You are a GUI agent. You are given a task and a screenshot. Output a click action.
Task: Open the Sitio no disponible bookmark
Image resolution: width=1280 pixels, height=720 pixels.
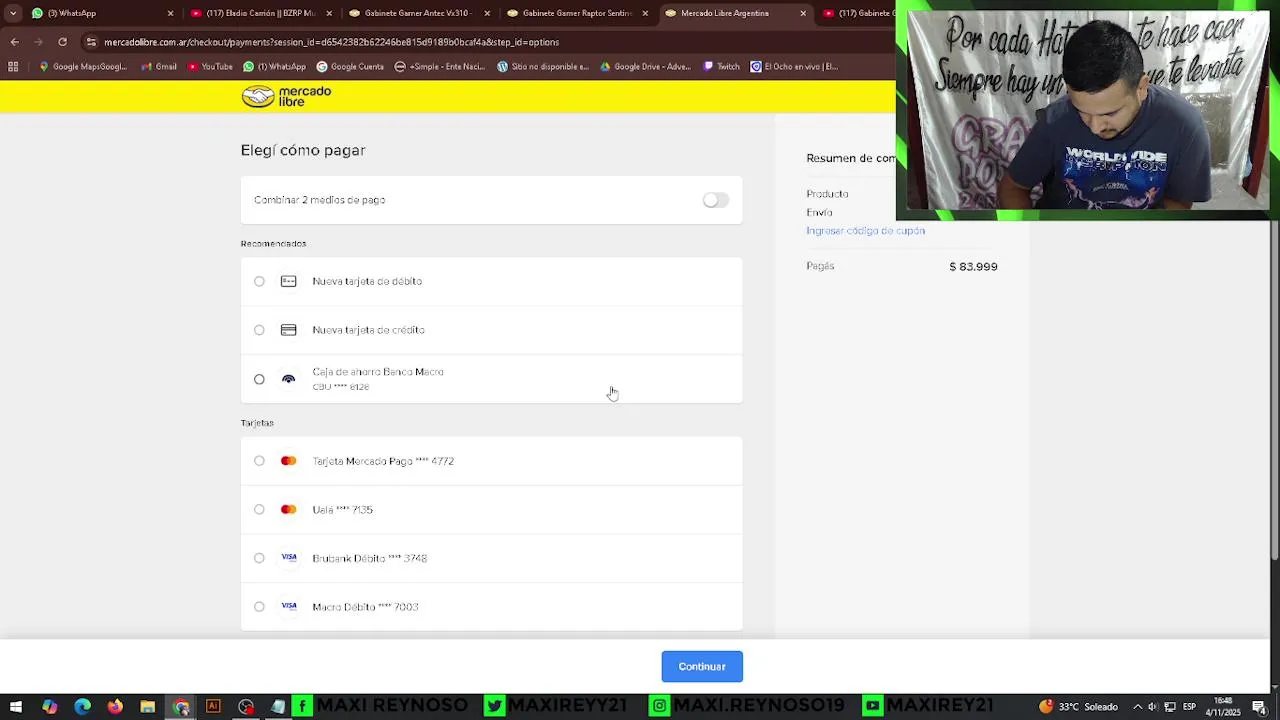[543, 67]
